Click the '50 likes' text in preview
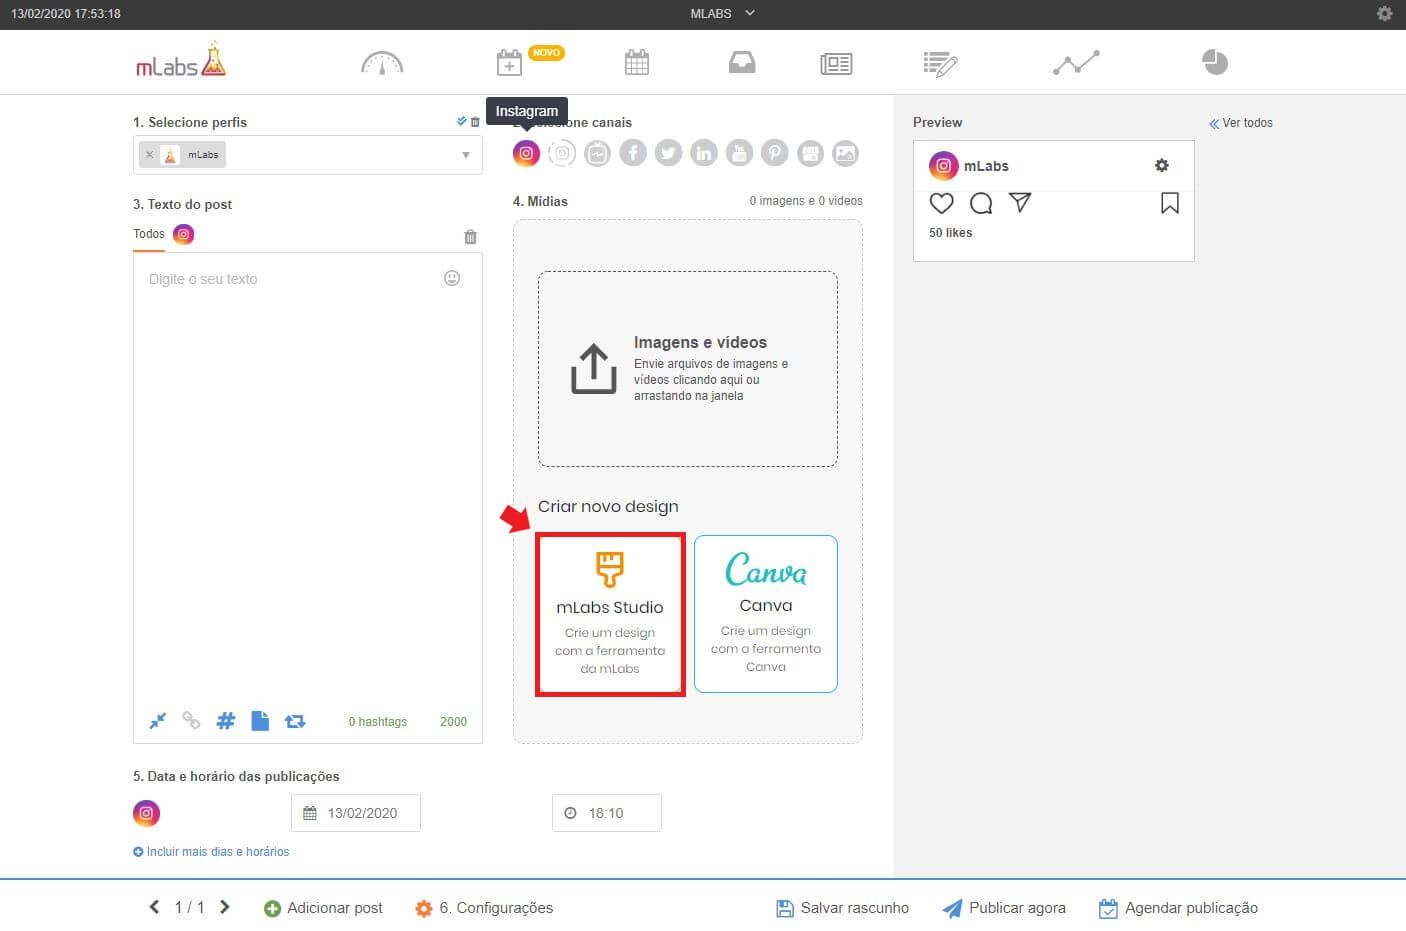Viewport: 1406px width, 931px height. [950, 233]
